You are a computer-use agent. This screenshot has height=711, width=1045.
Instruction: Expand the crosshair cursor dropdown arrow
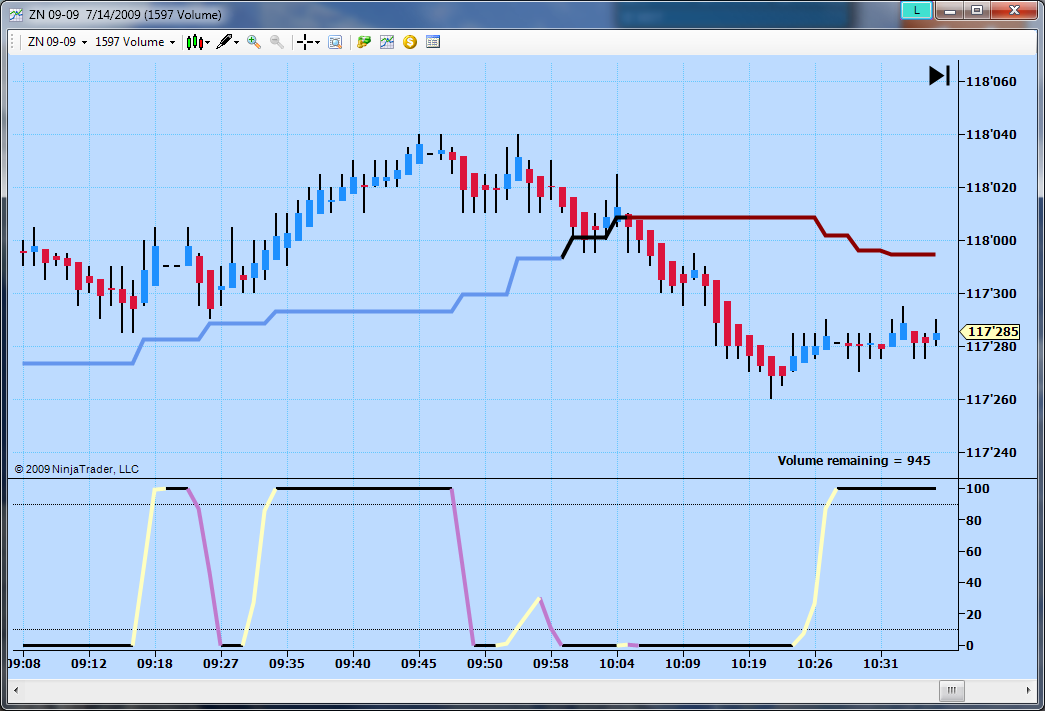317,43
